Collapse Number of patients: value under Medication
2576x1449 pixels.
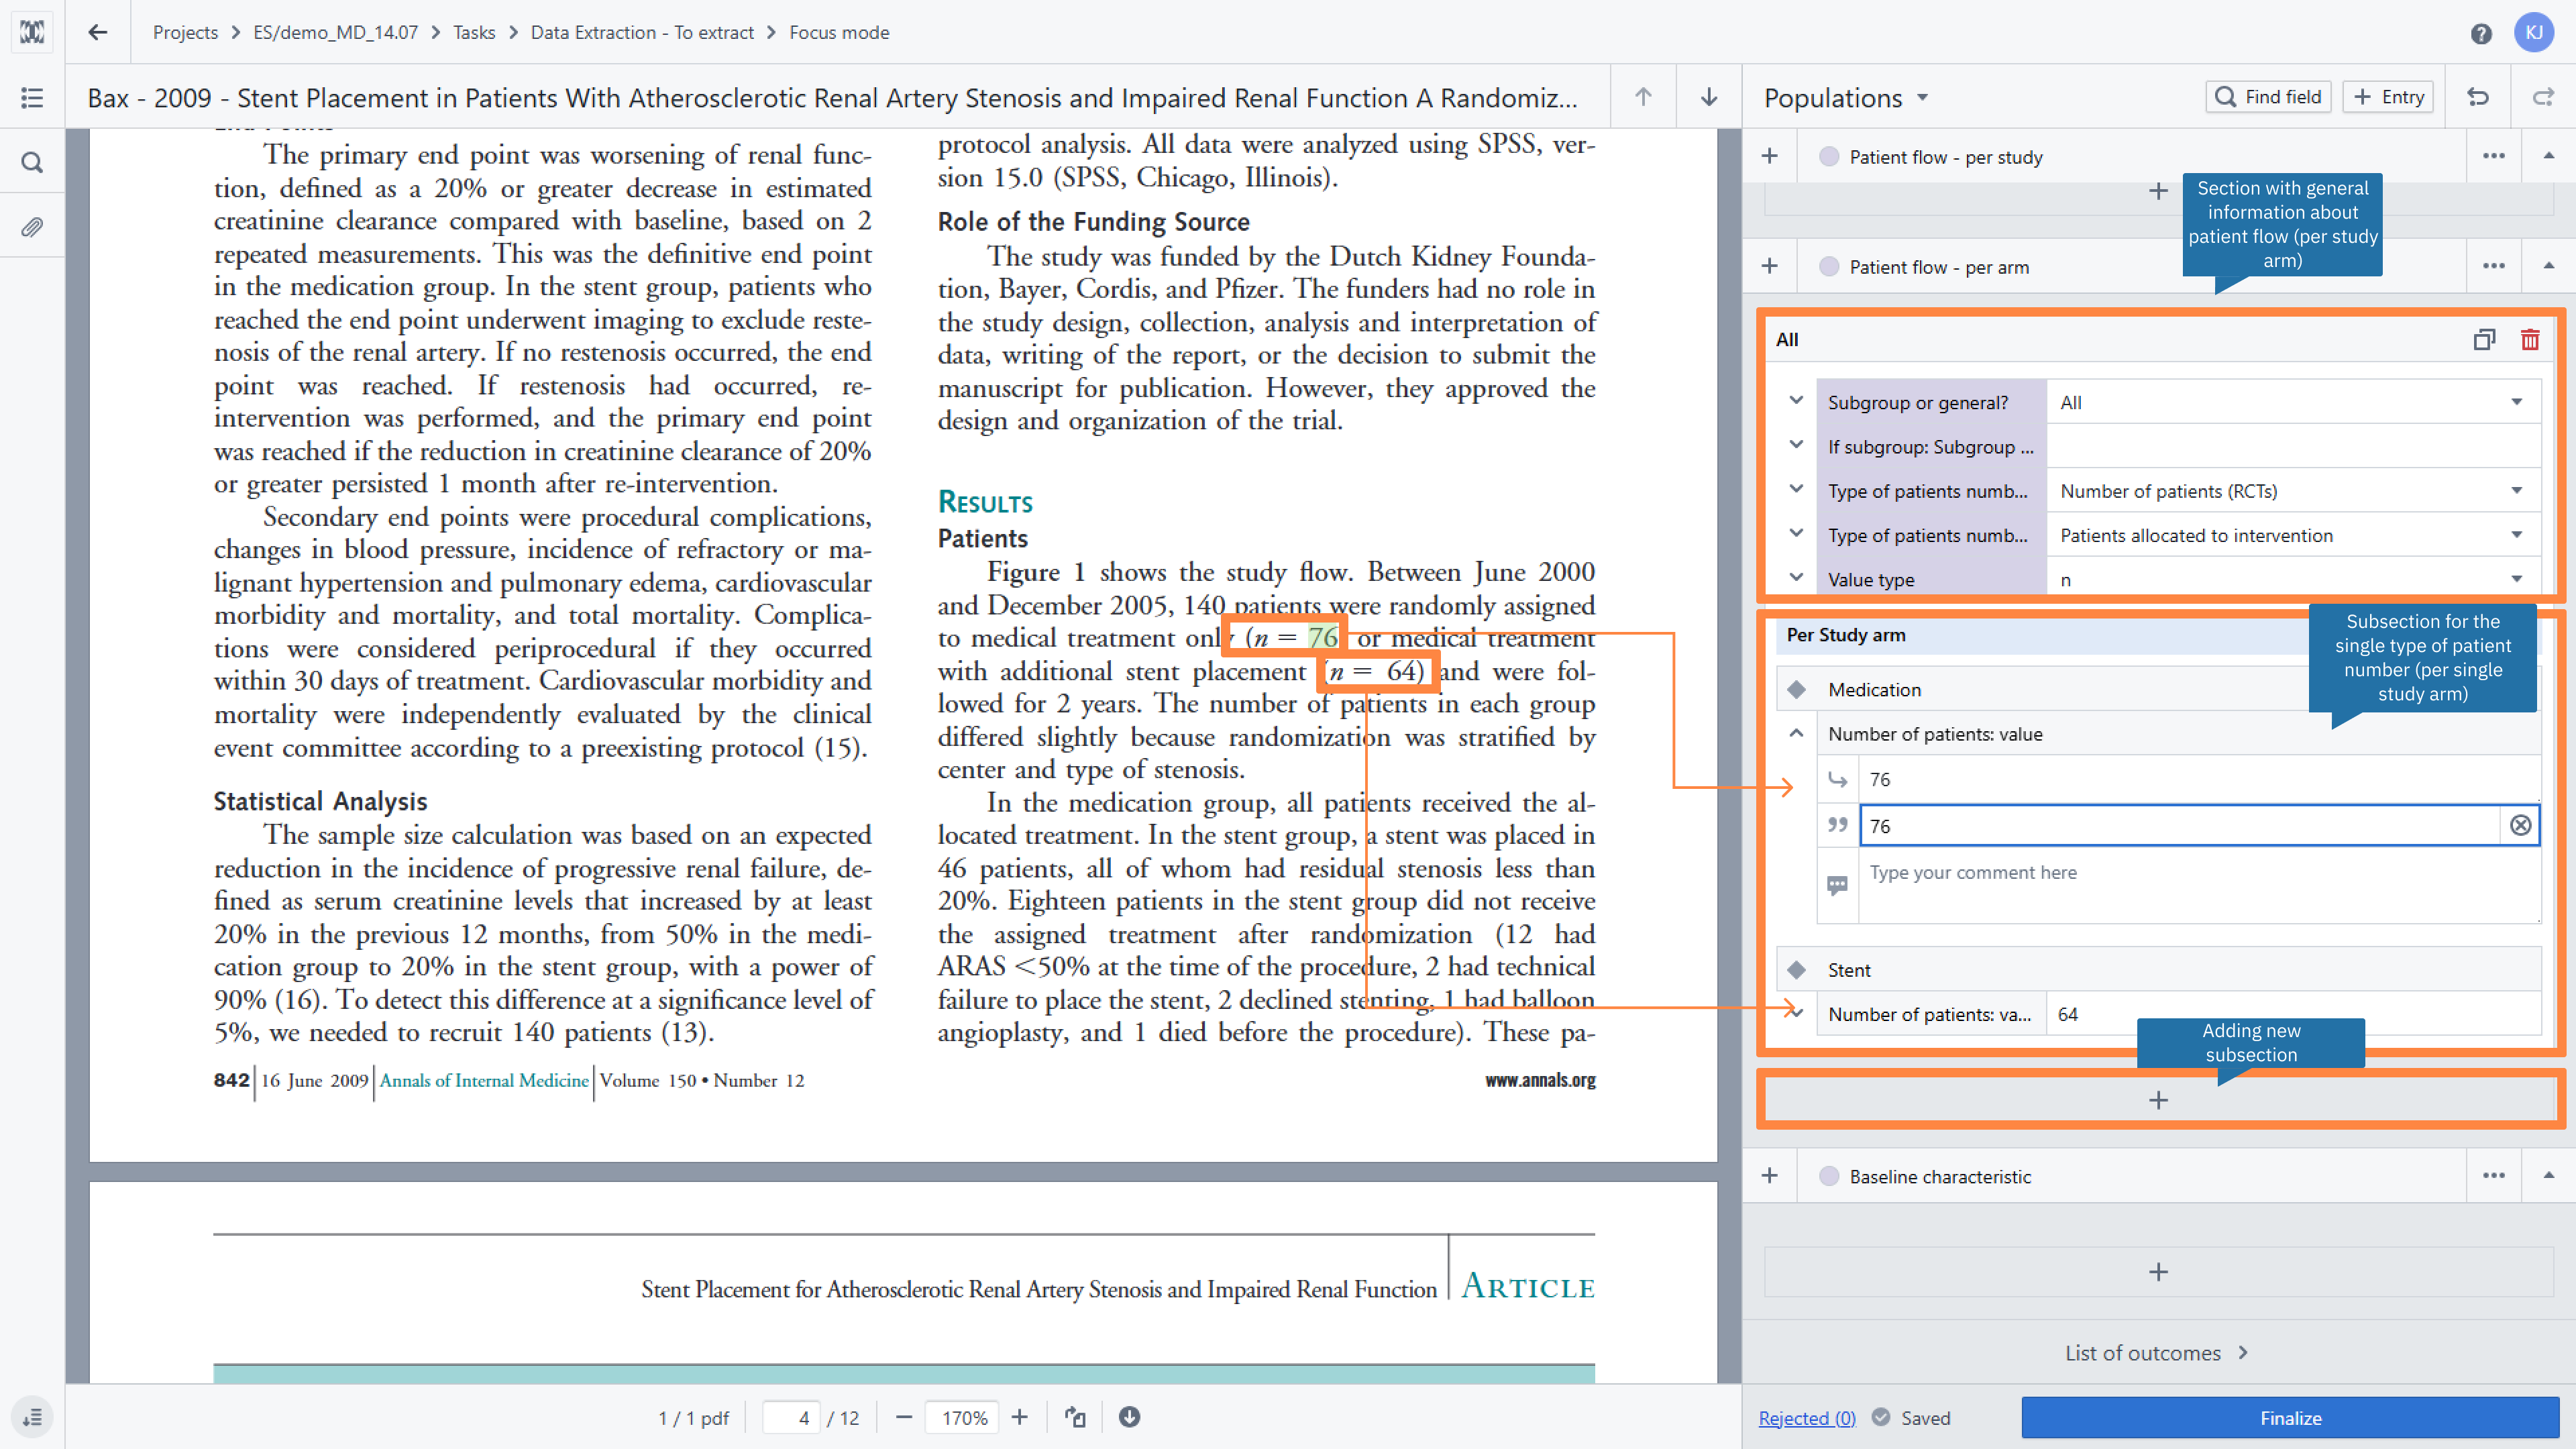[x=1796, y=733]
